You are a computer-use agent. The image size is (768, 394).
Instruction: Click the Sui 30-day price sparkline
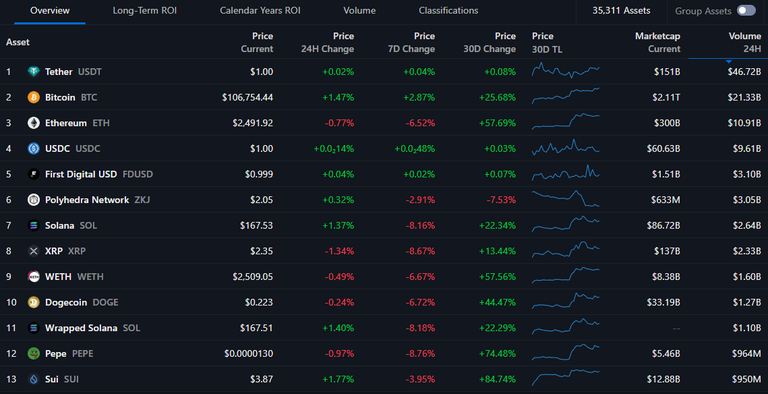pos(566,378)
